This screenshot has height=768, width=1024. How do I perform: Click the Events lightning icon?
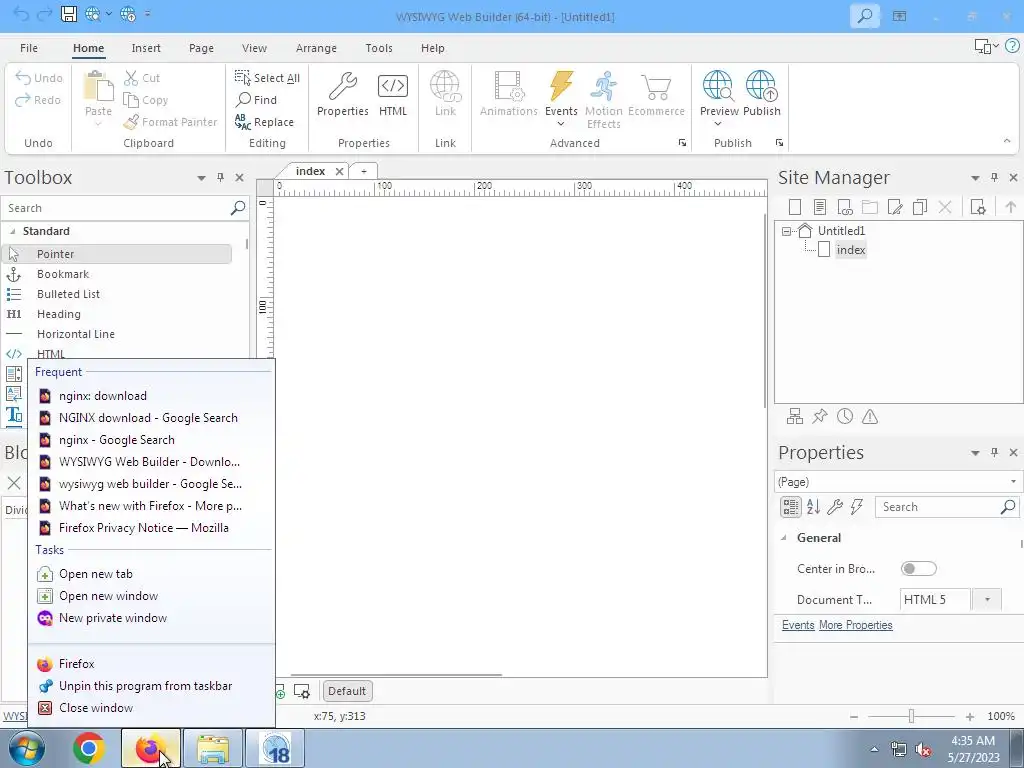(x=561, y=87)
